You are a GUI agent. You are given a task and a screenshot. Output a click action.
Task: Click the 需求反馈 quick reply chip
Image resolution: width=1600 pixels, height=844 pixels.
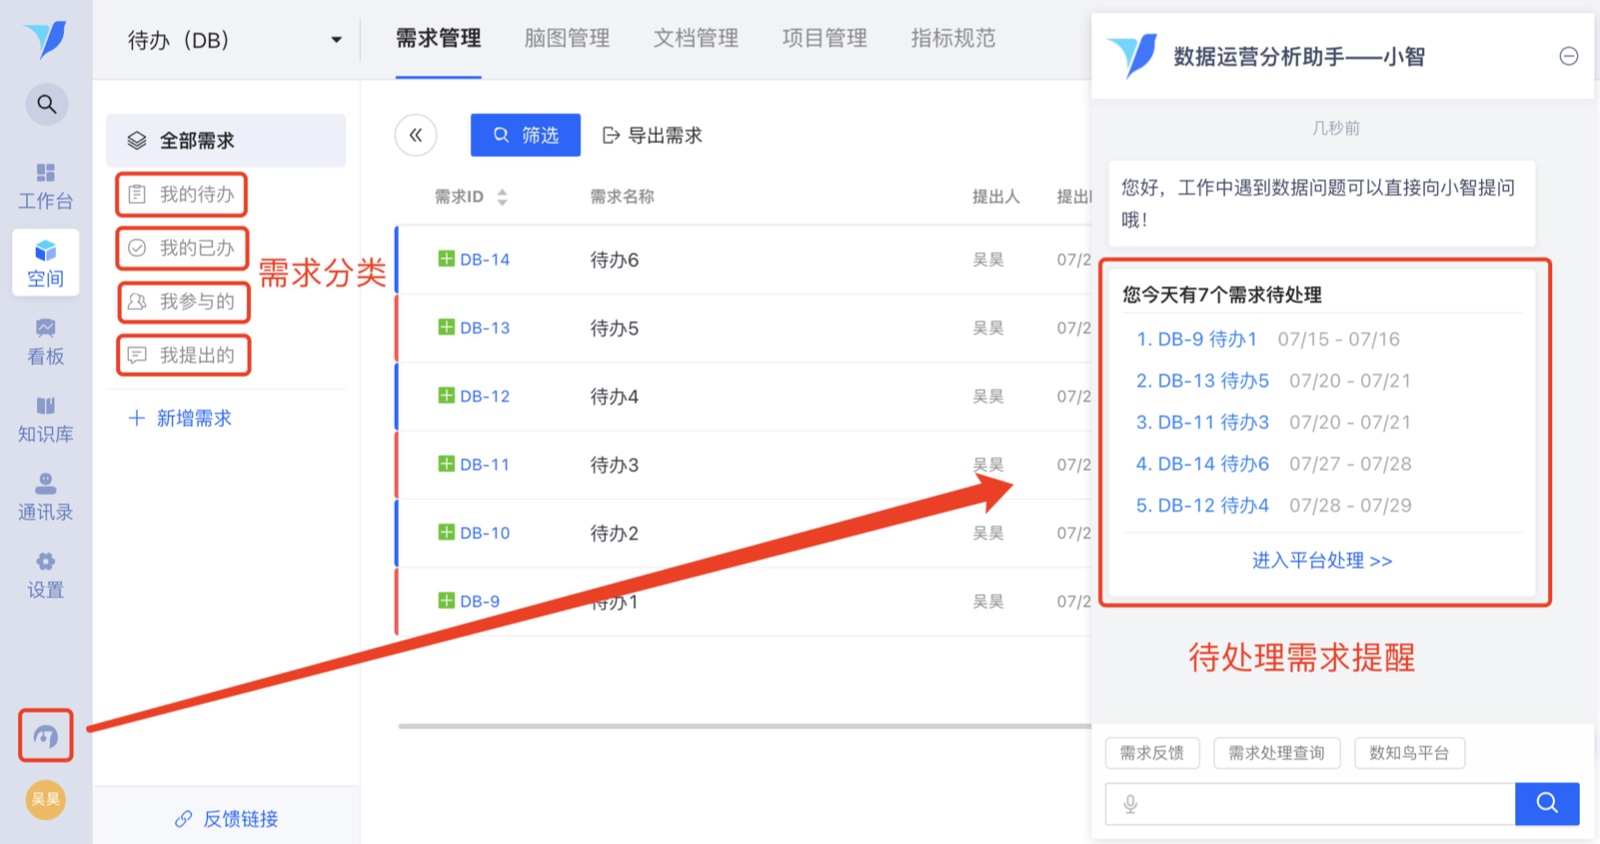1152,753
